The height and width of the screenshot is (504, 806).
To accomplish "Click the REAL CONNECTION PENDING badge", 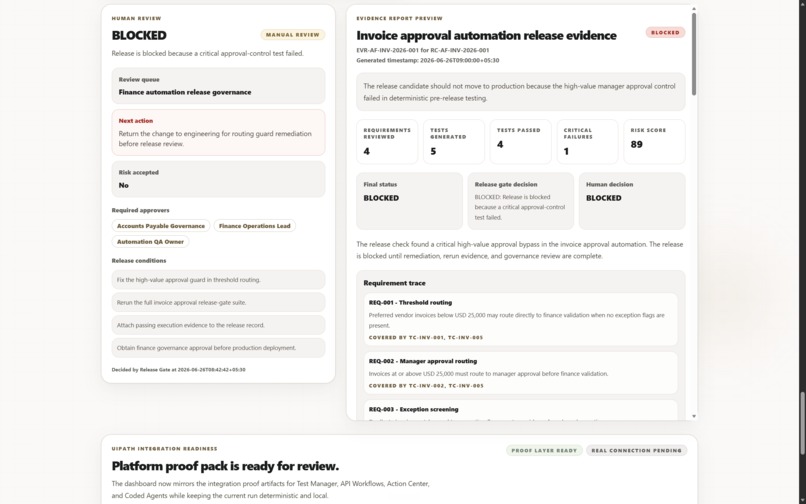I will (x=636, y=451).
